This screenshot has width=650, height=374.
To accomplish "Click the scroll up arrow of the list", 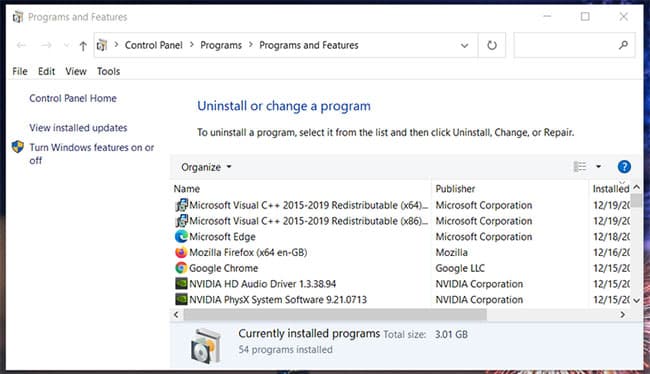I will point(636,187).
